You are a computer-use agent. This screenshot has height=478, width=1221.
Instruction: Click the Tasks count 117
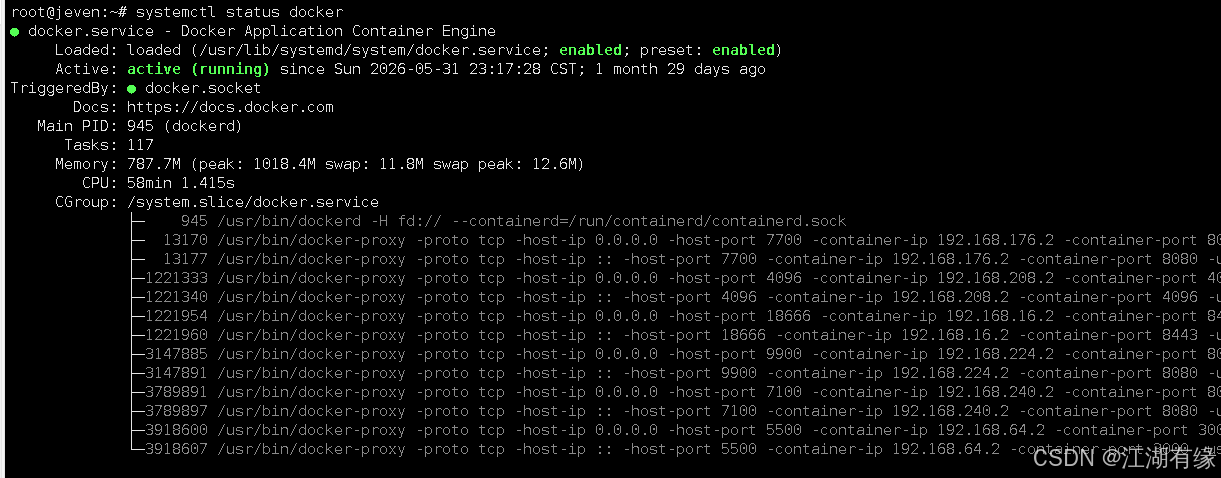(x=140, y=145)
